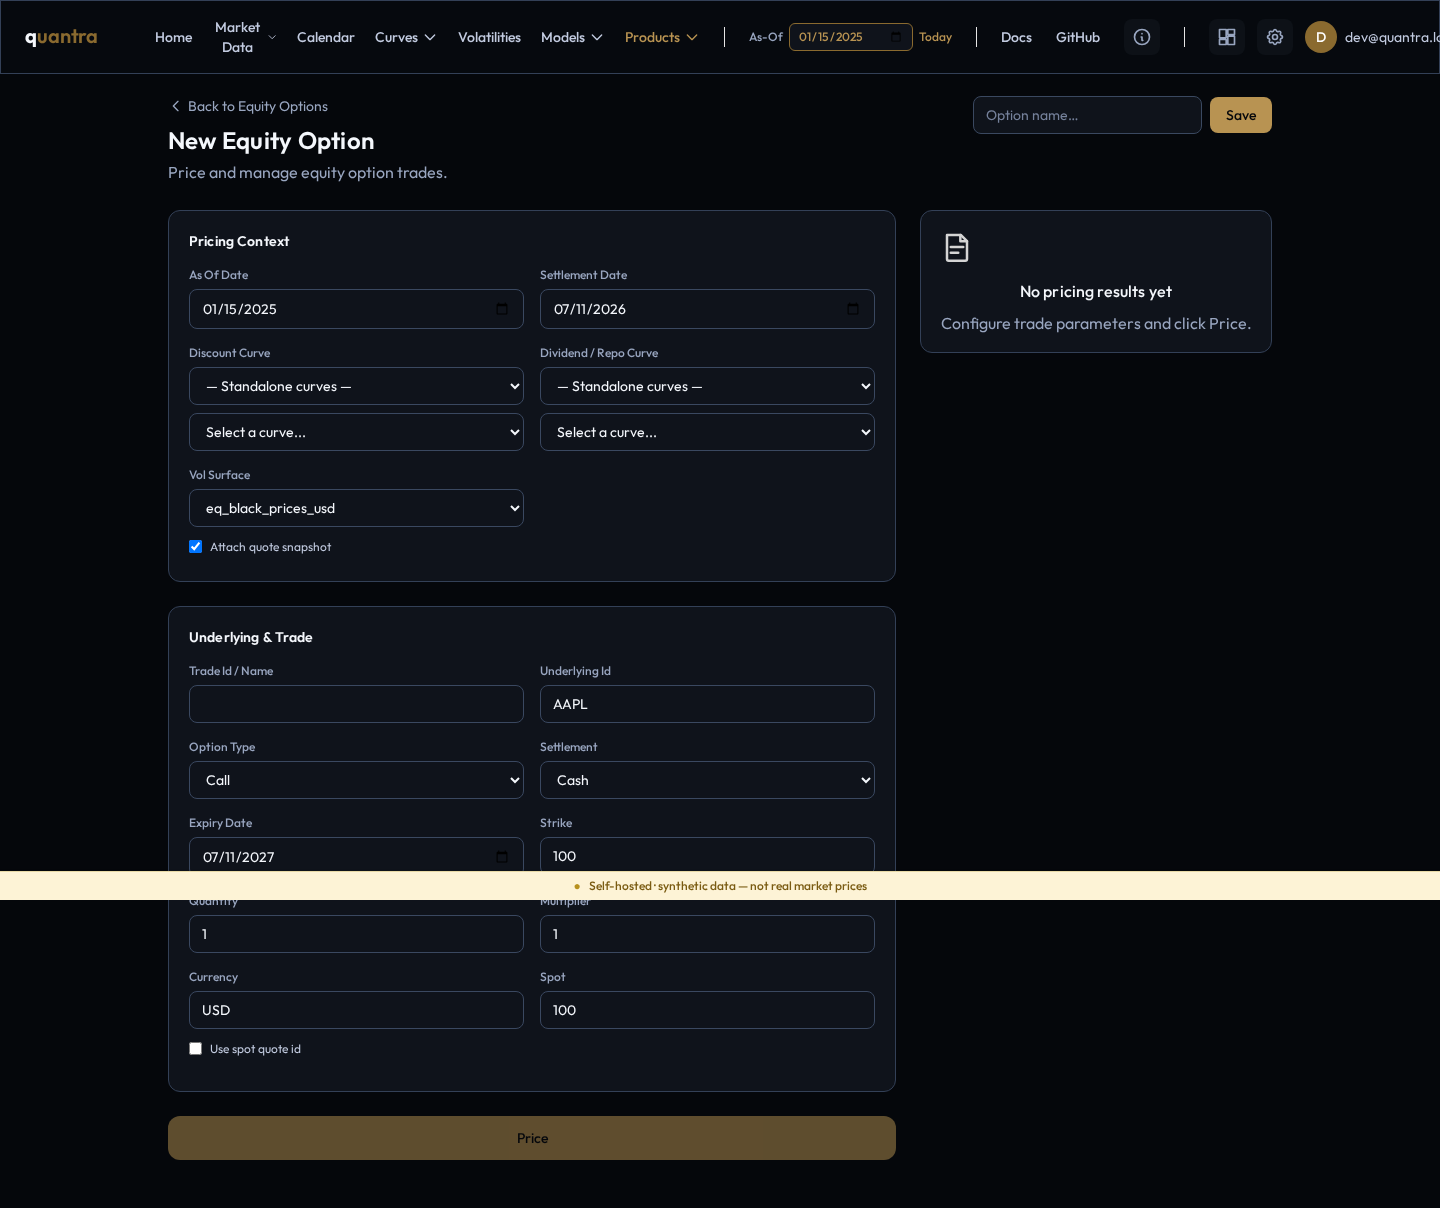
Task: Expand the Market Data menu
Action: click(x=245, y=37)
